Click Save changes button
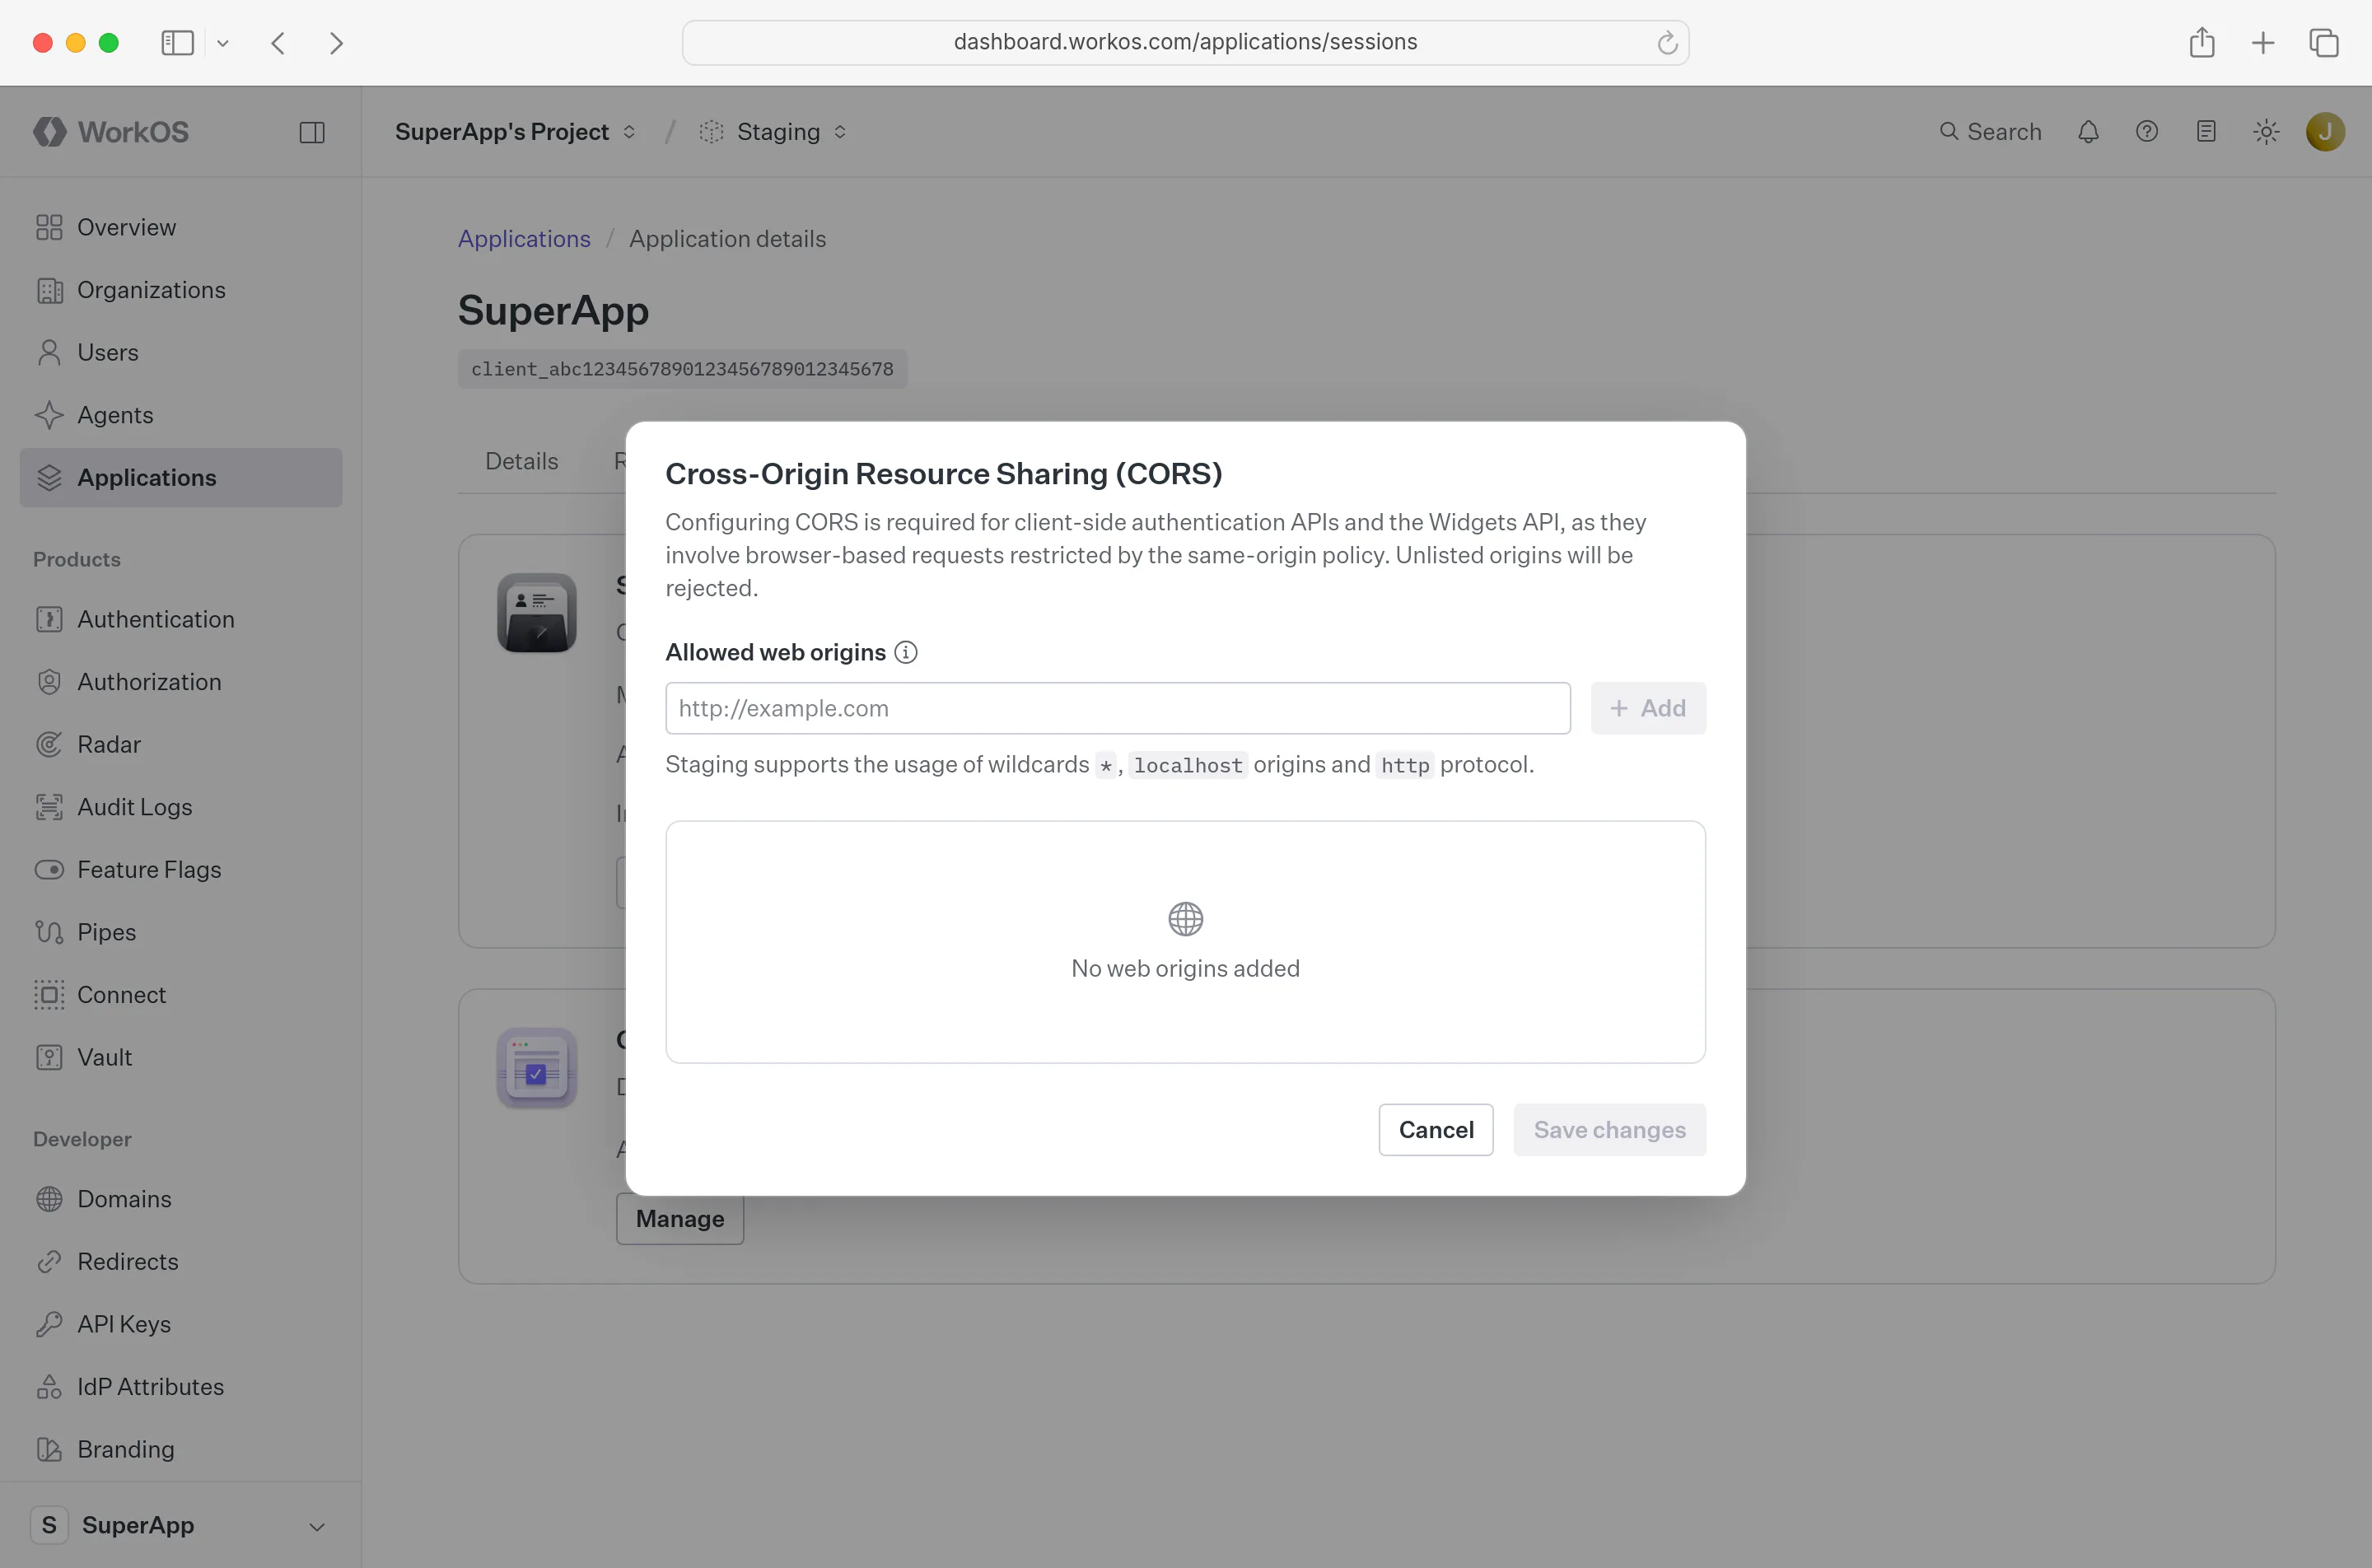 coord(1610,1130)
